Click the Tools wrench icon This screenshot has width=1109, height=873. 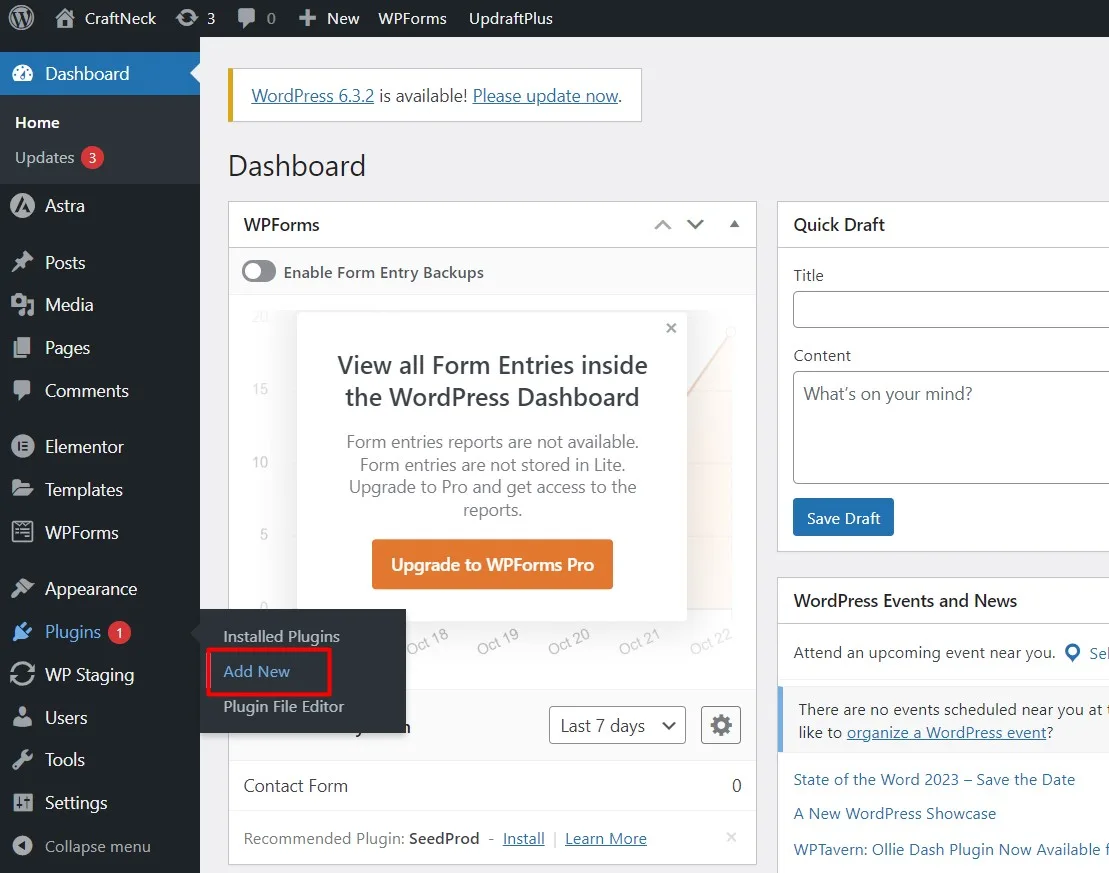click(23, 760)
